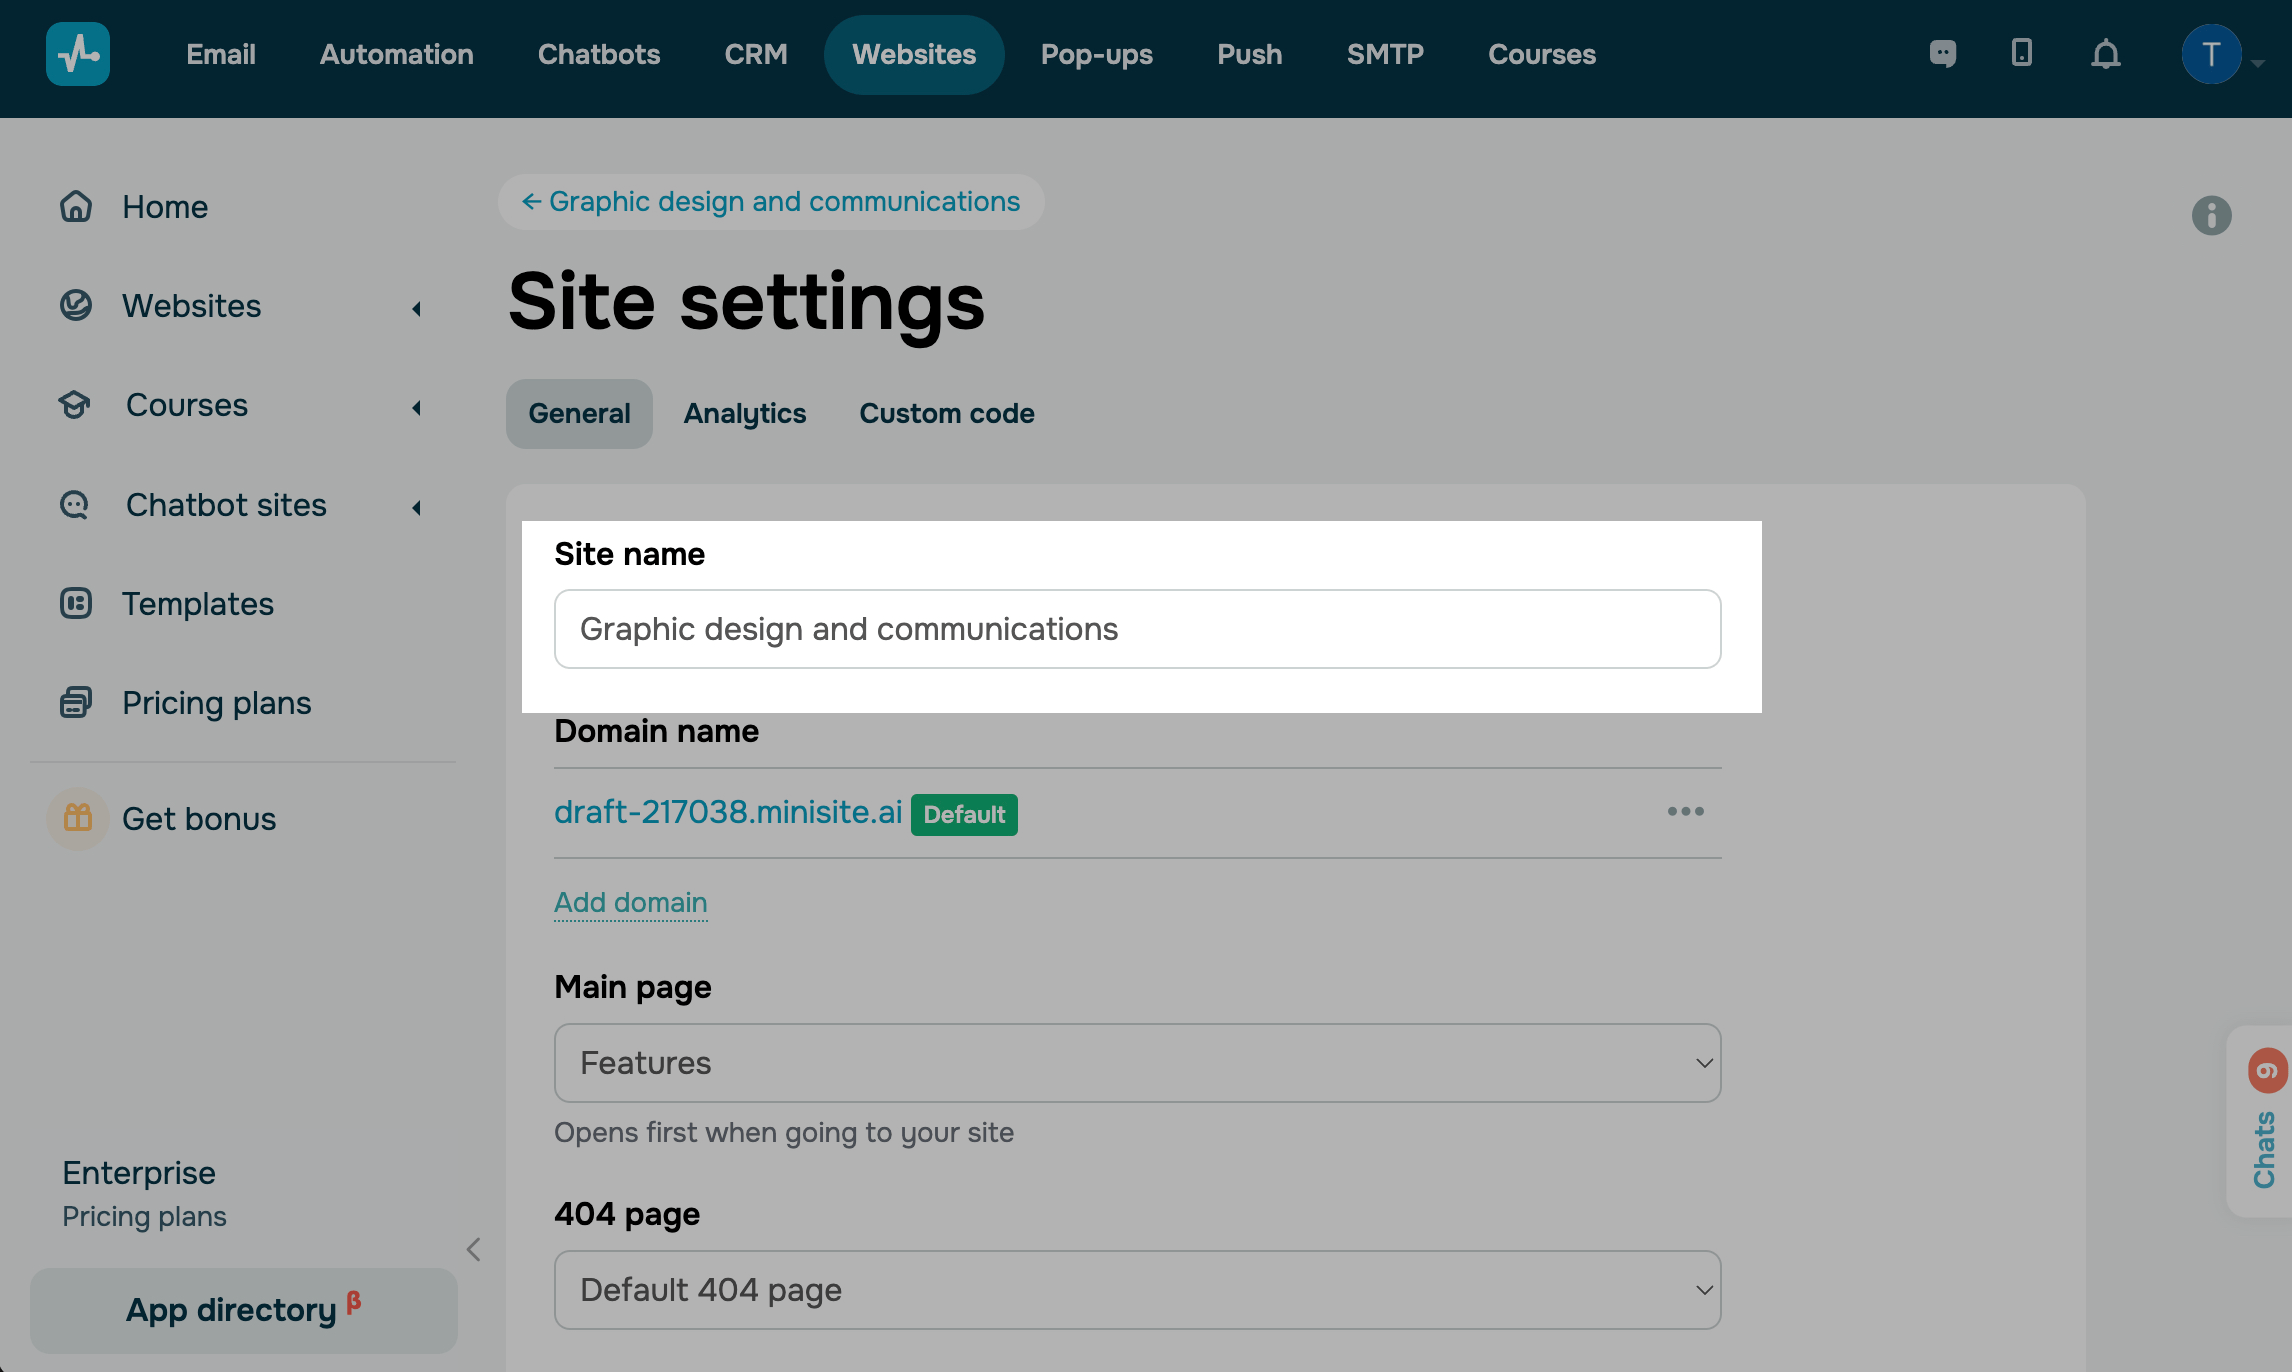2292x1372 pixels.
Task: Open the three-dot menu for default domain
Action: (x=1685, y=811)
